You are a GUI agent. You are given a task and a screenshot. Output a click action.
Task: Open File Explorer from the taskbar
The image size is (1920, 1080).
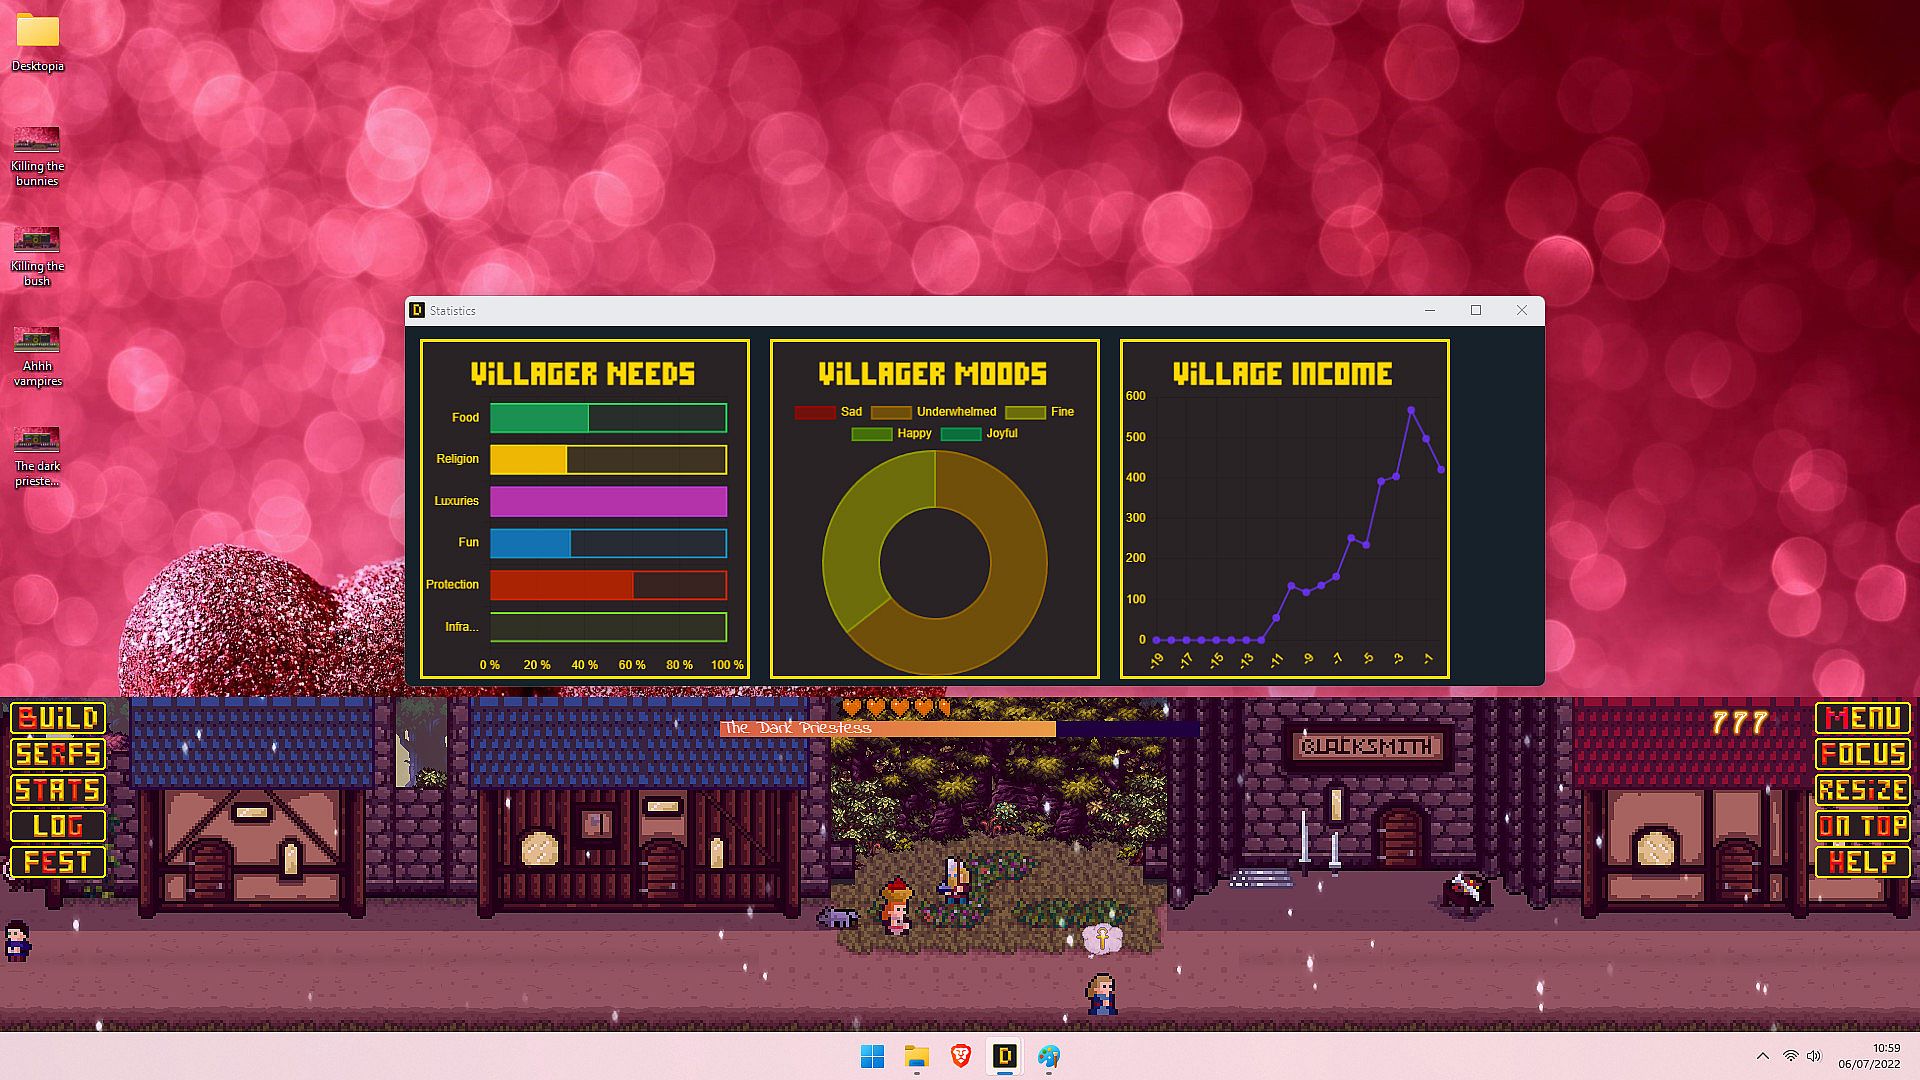point(916,1056)
